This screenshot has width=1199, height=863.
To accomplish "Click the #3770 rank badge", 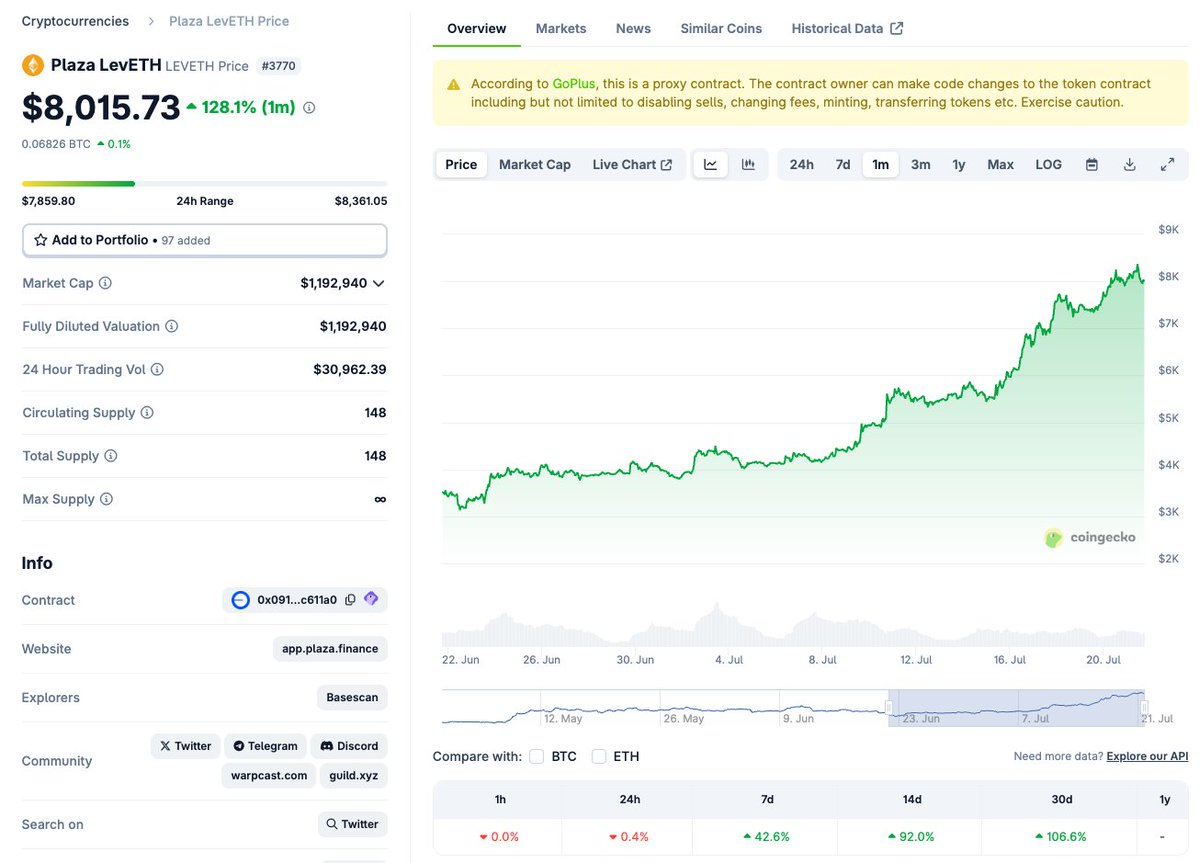I will [x=278, y=66].
